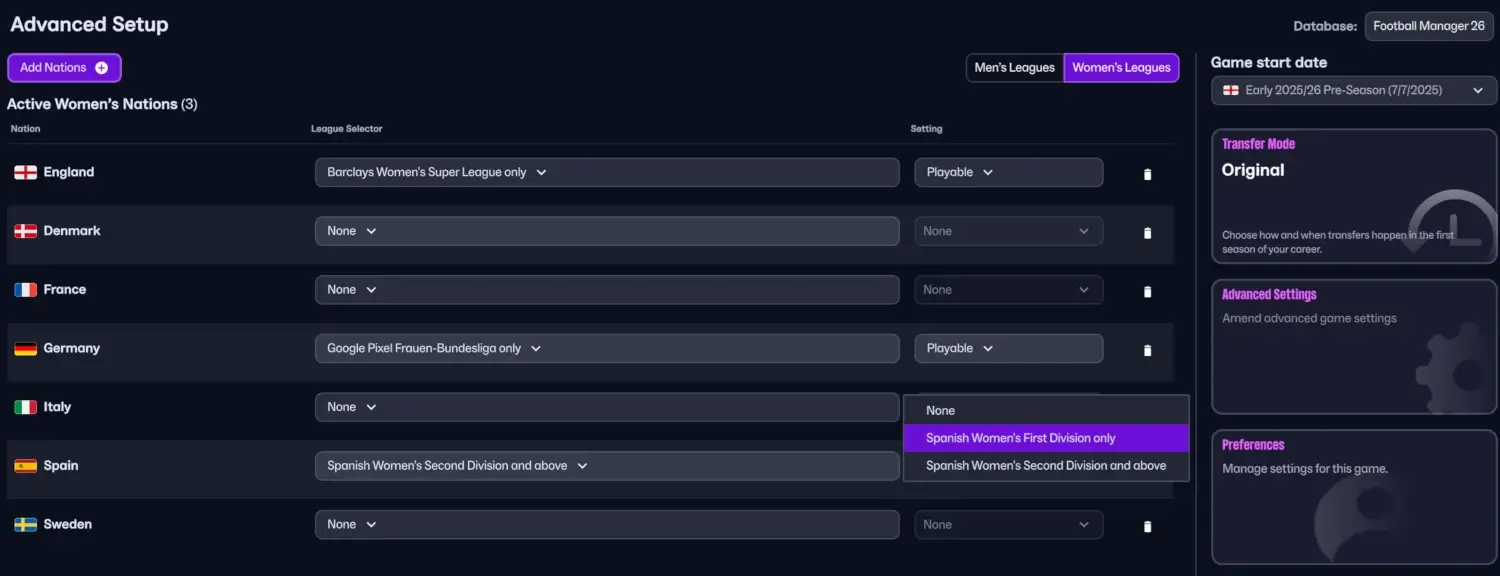Open Sweden's setting dropdown
Screen dimensions: 1500x576
1009,524
